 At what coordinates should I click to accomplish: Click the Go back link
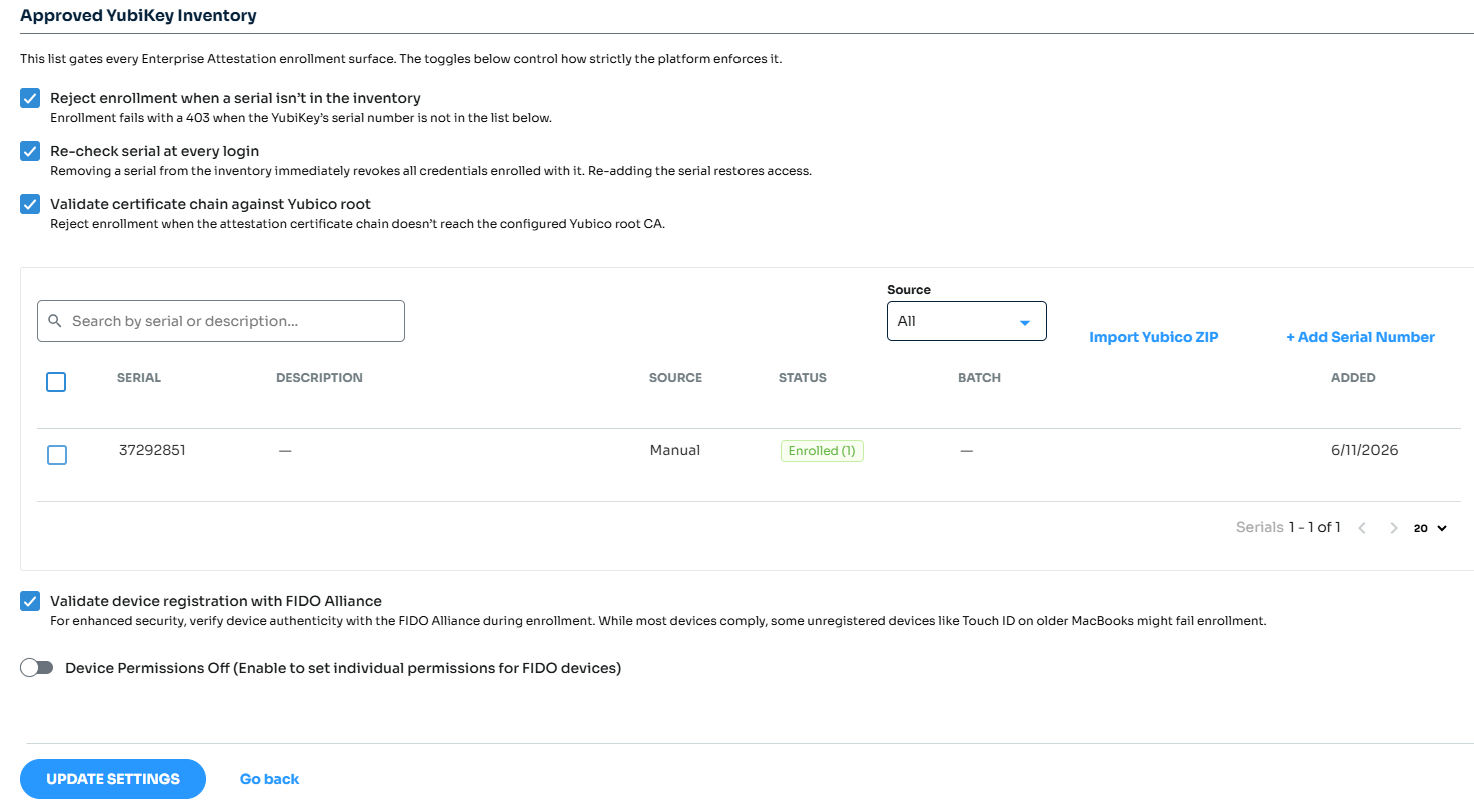269,779
